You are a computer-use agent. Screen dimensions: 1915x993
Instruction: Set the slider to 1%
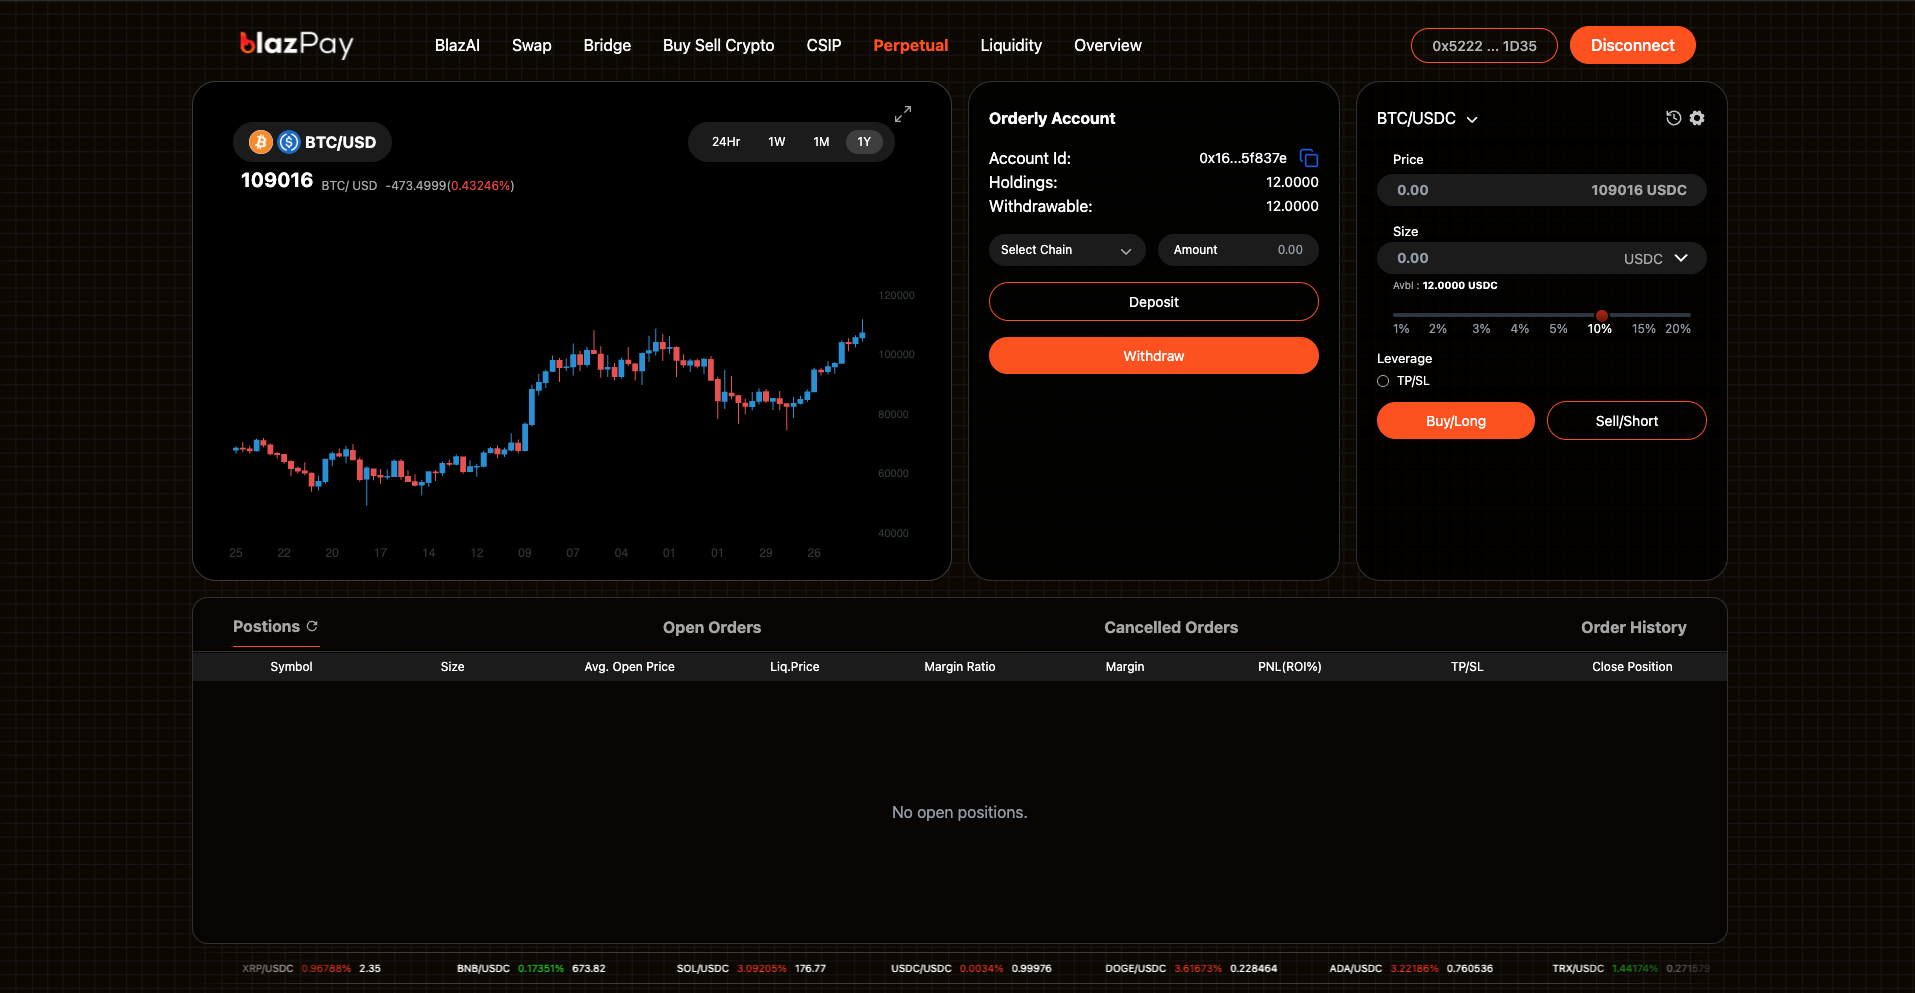1401,329
